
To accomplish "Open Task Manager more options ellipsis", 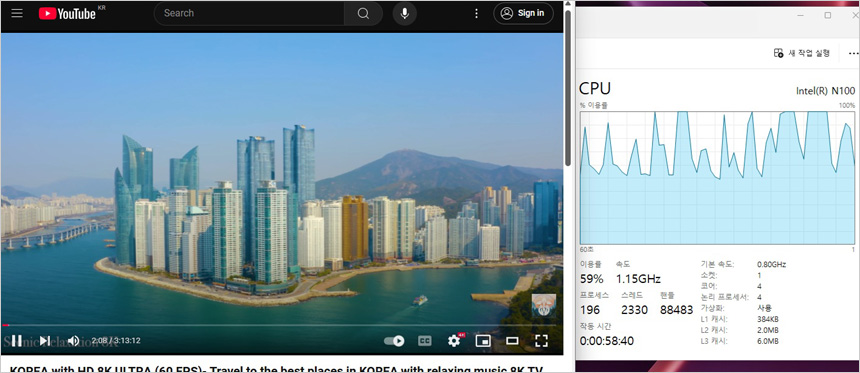I will click(853, 53).
